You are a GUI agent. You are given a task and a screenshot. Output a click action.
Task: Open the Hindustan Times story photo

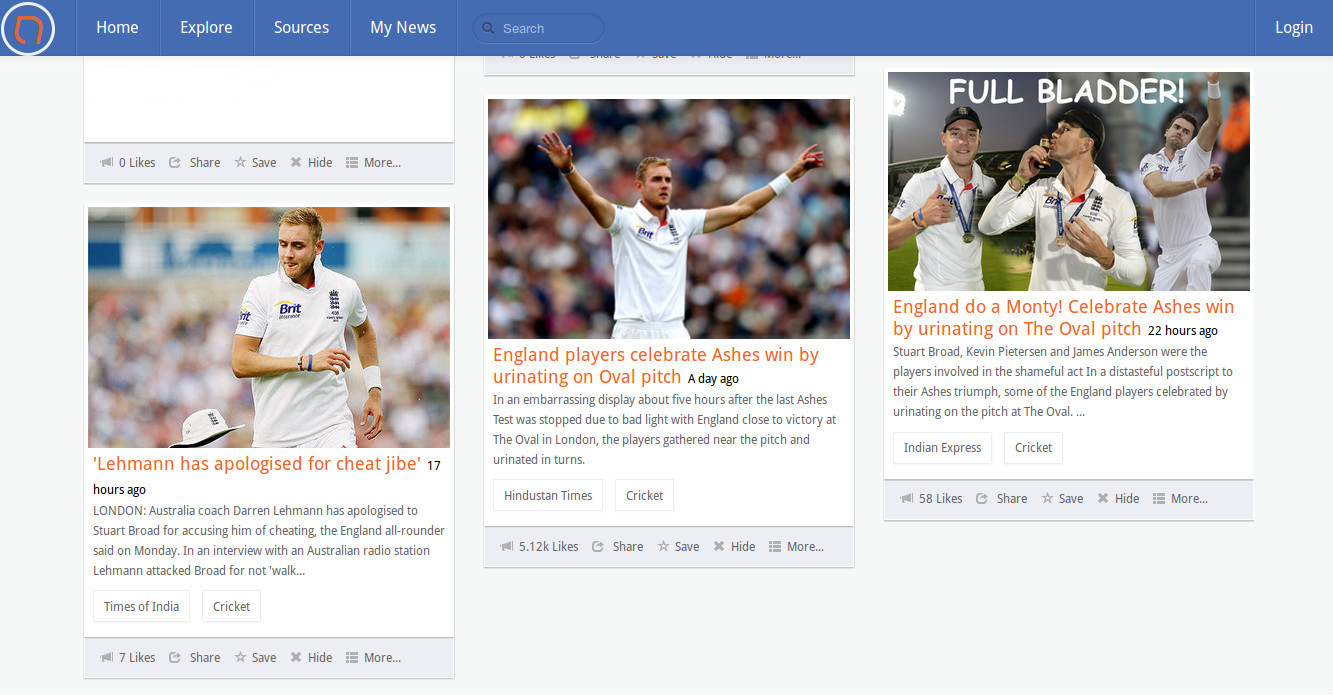tap(669, 219)
